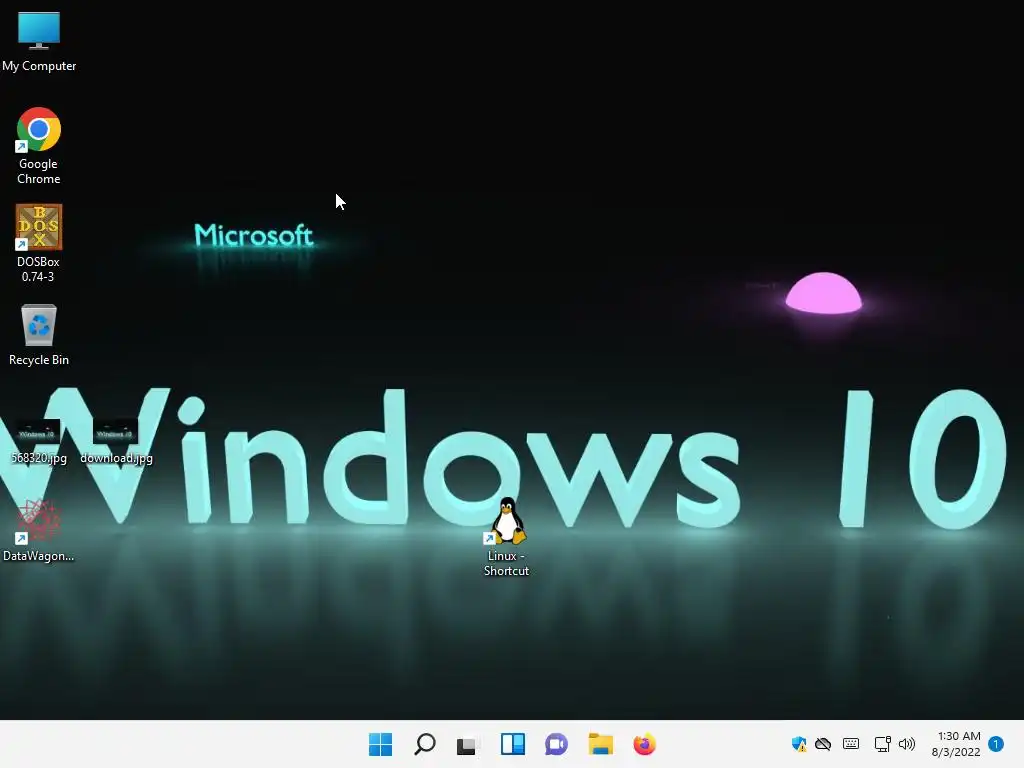The height and width of the screenshot is (768, 1024).
Task: Open Teams Chat from the taskbar
Action: pos(556,744)
